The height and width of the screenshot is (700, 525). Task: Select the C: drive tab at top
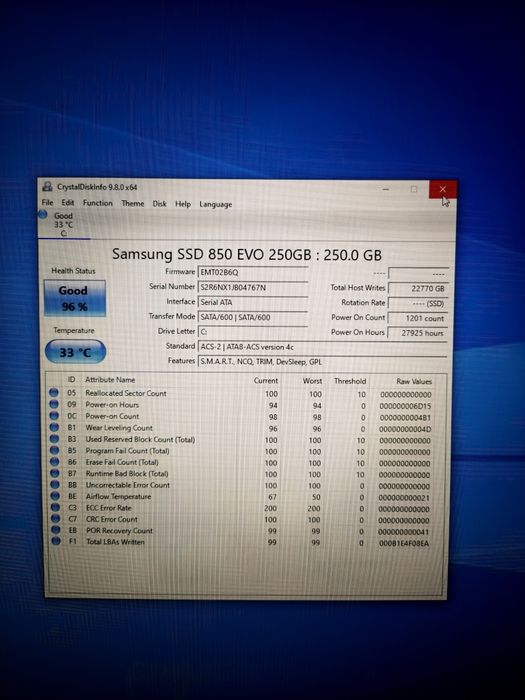pos(64,225)
